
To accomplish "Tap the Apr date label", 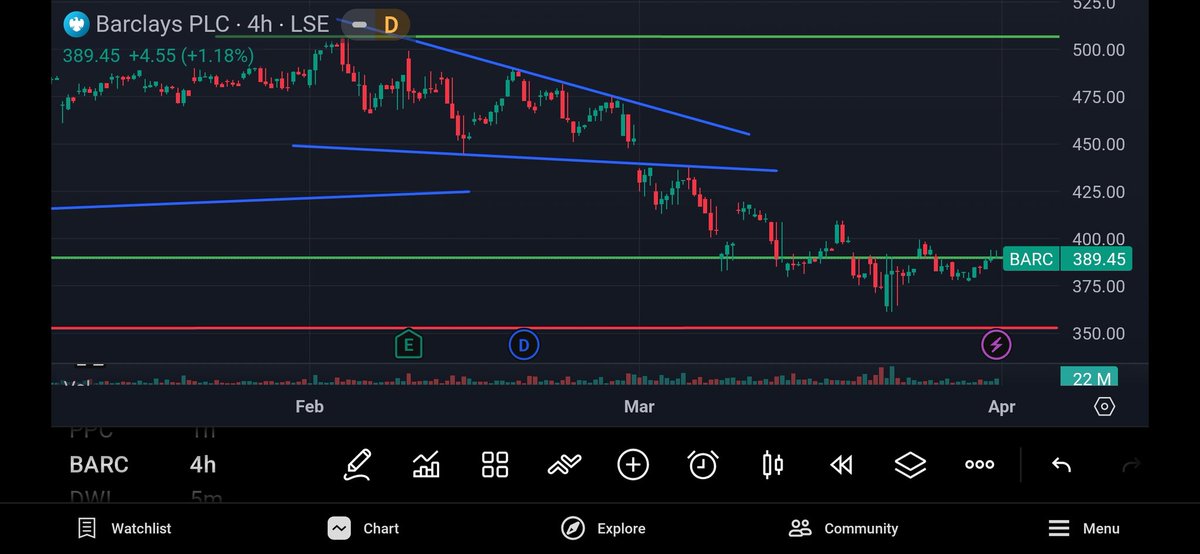I will pyautogui.click(x=1002, y=406).
